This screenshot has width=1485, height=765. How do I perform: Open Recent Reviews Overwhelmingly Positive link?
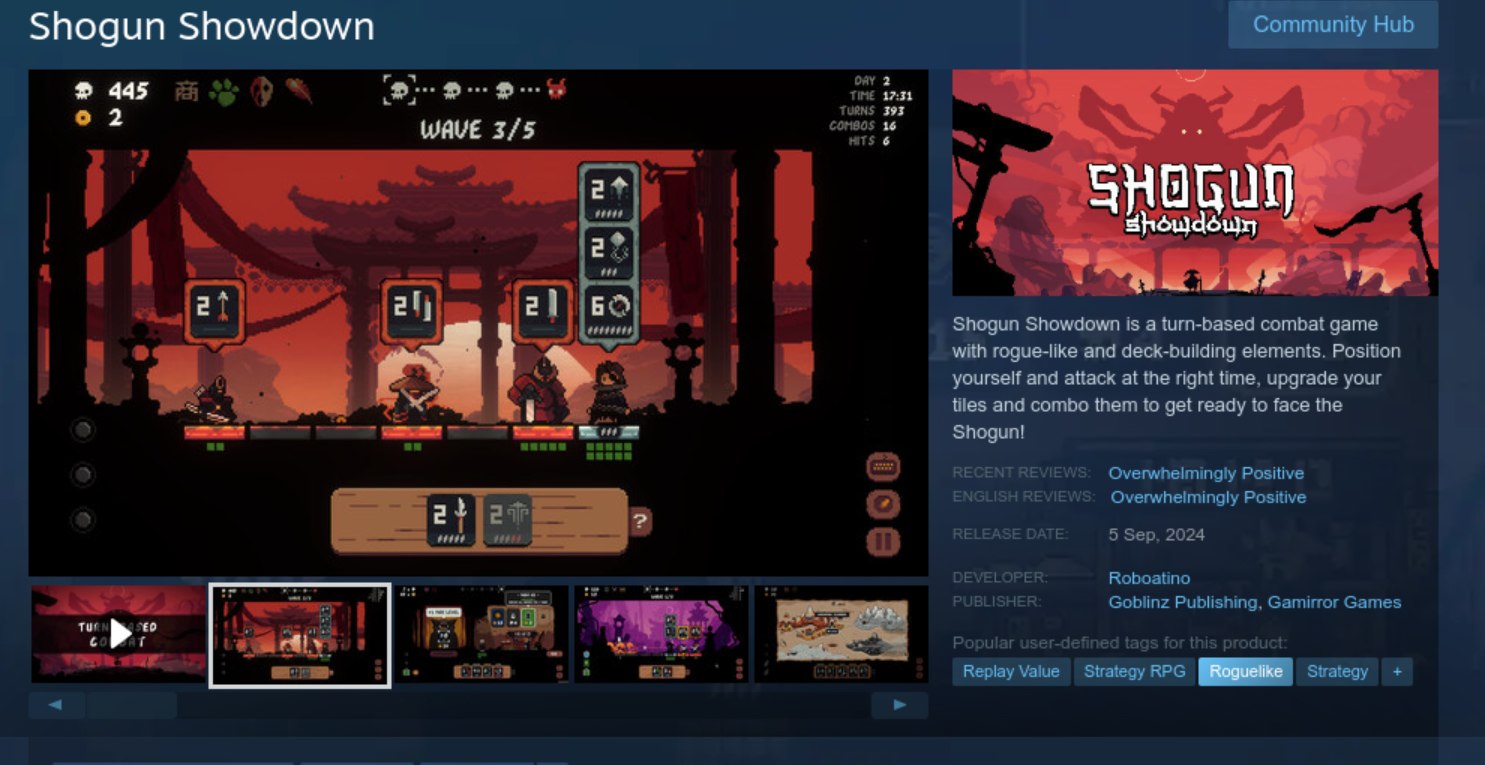click(x=1206, y=473)
